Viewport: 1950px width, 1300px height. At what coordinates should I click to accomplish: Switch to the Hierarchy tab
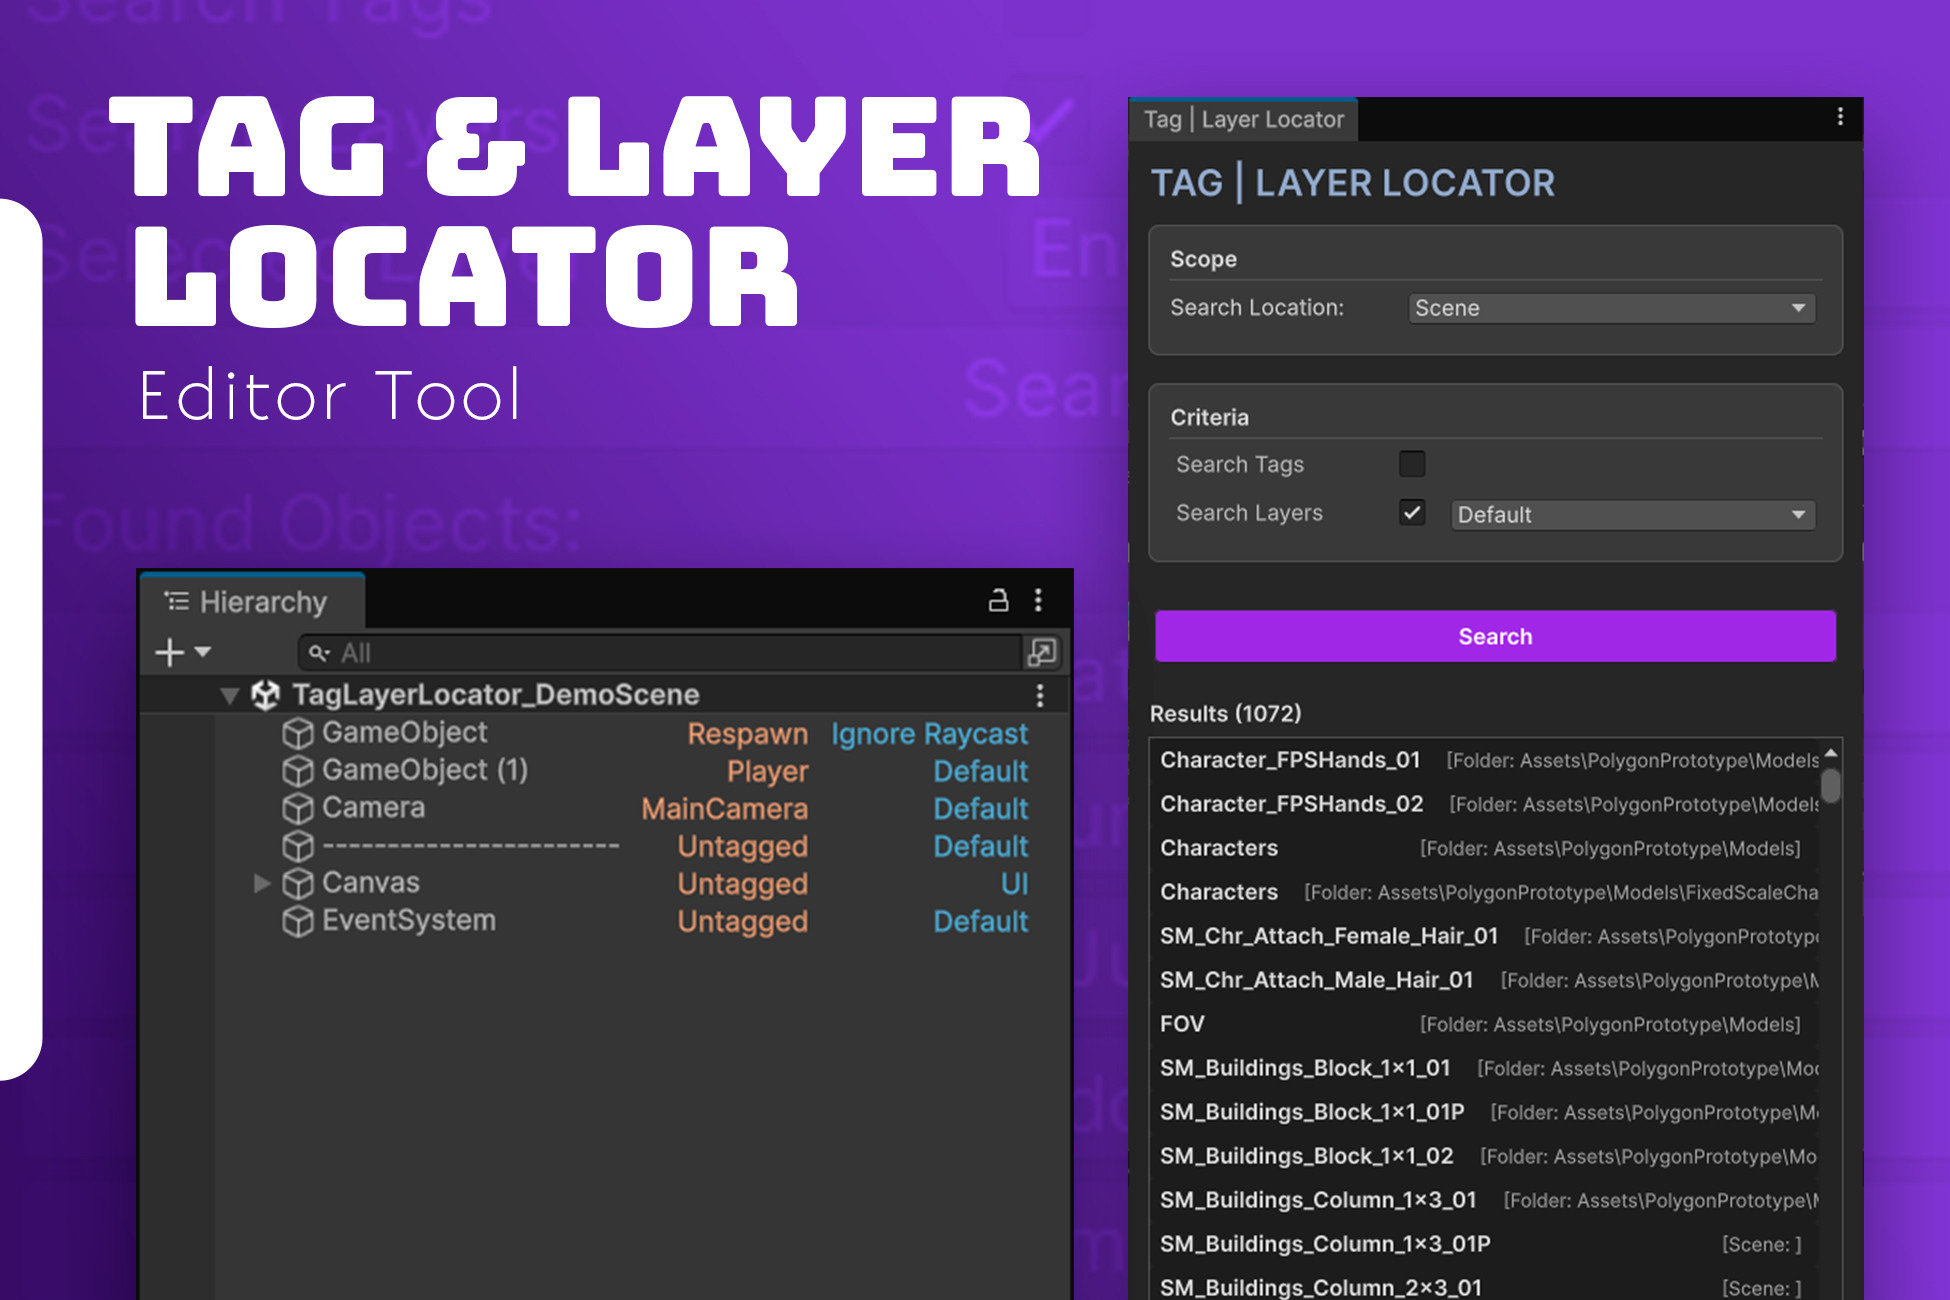pyautogui.click(x=250, y=602)
